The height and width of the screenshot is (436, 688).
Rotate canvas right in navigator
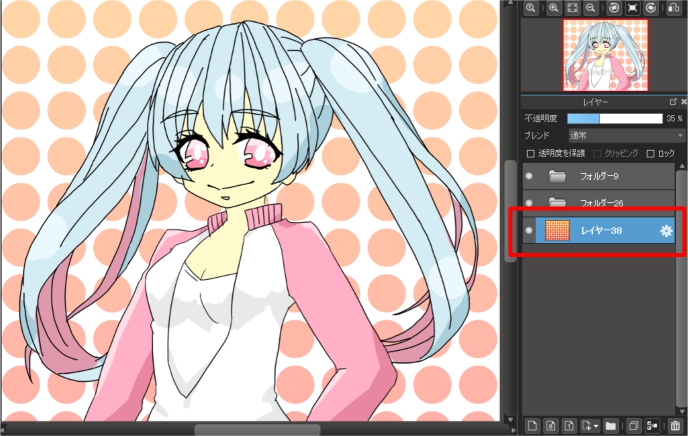(651, 7)
